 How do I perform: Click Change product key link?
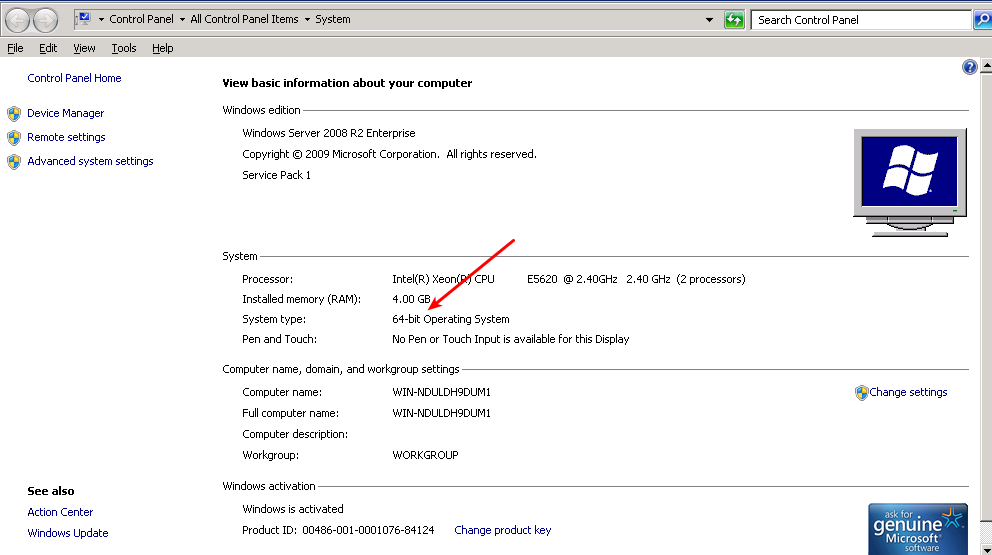502,530
